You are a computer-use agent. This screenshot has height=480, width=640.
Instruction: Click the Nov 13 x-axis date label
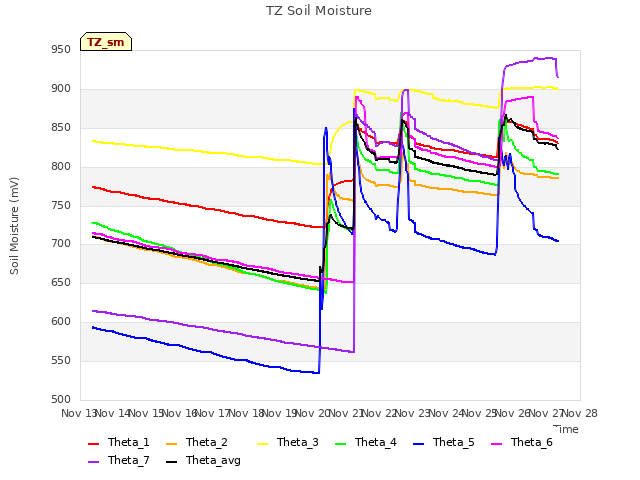pos(78,413)
